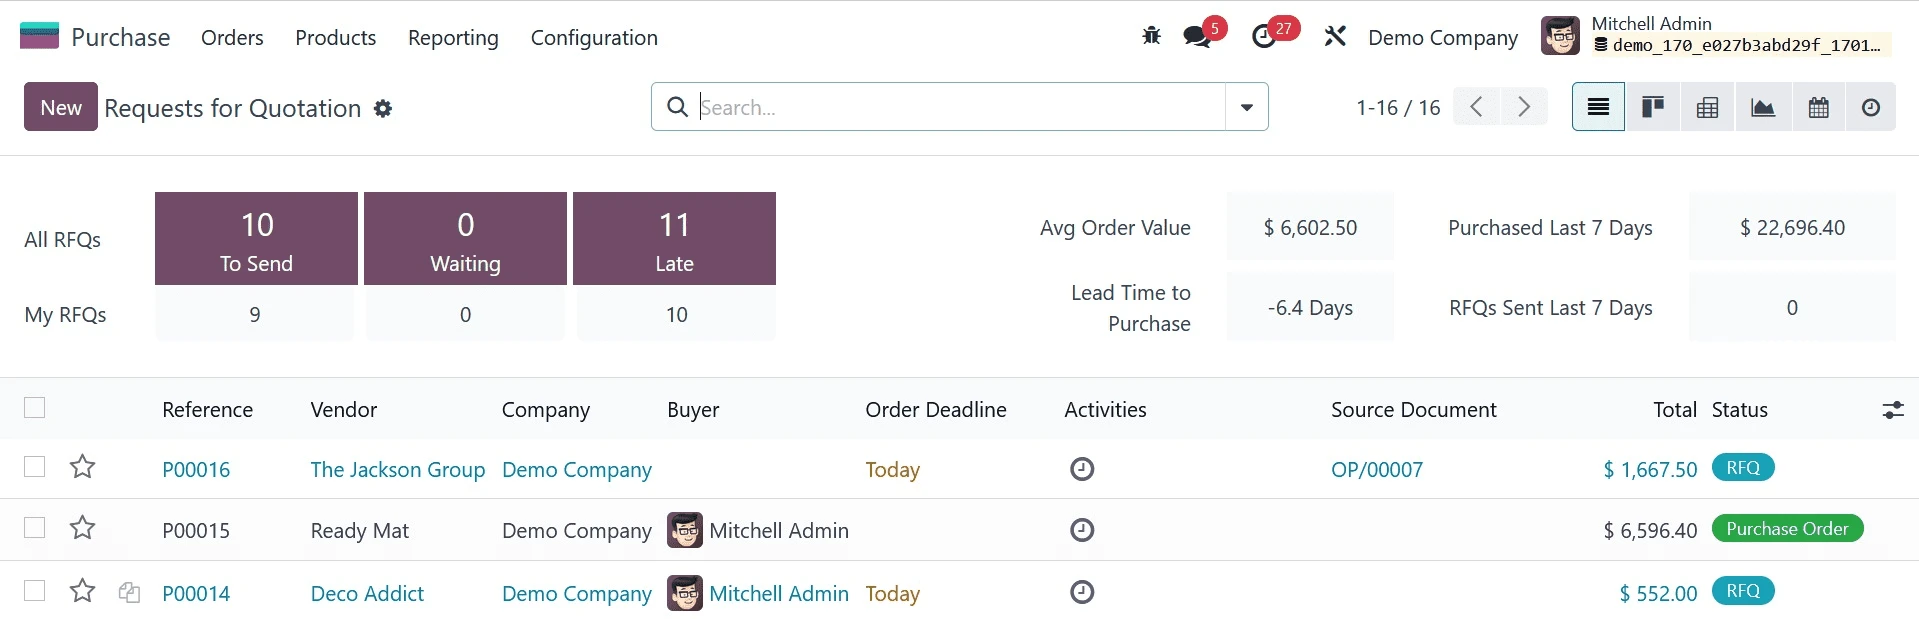
Task: Filter by 0 Waiting RFQs
Action: coord(465,239)
